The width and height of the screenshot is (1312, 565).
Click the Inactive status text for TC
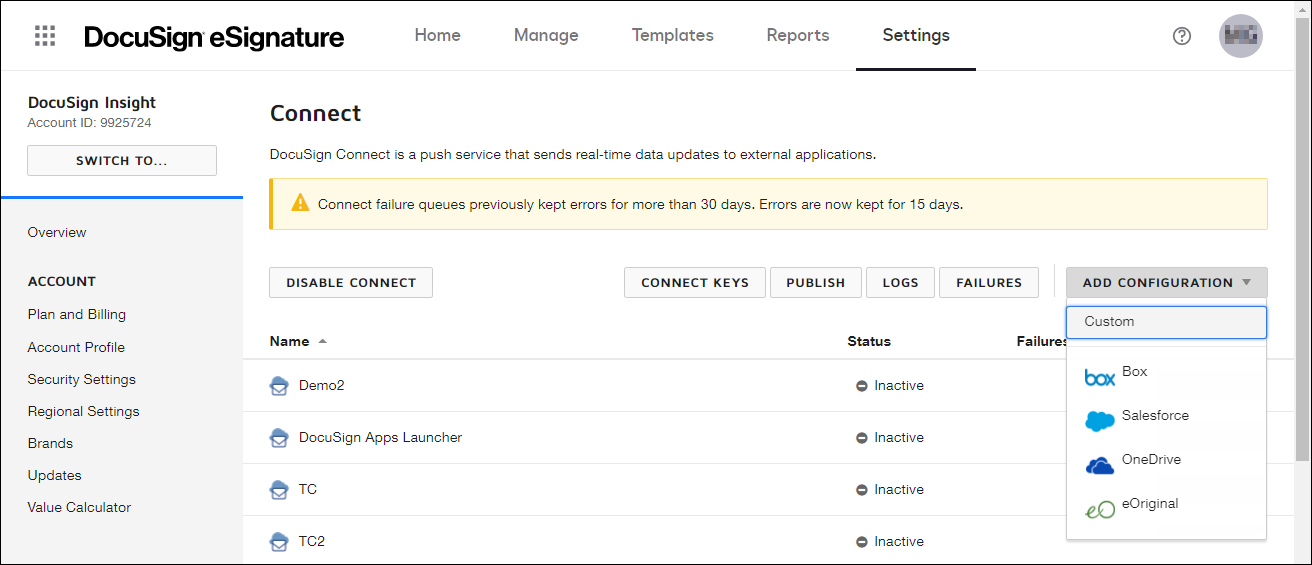(x=899, y=489)
